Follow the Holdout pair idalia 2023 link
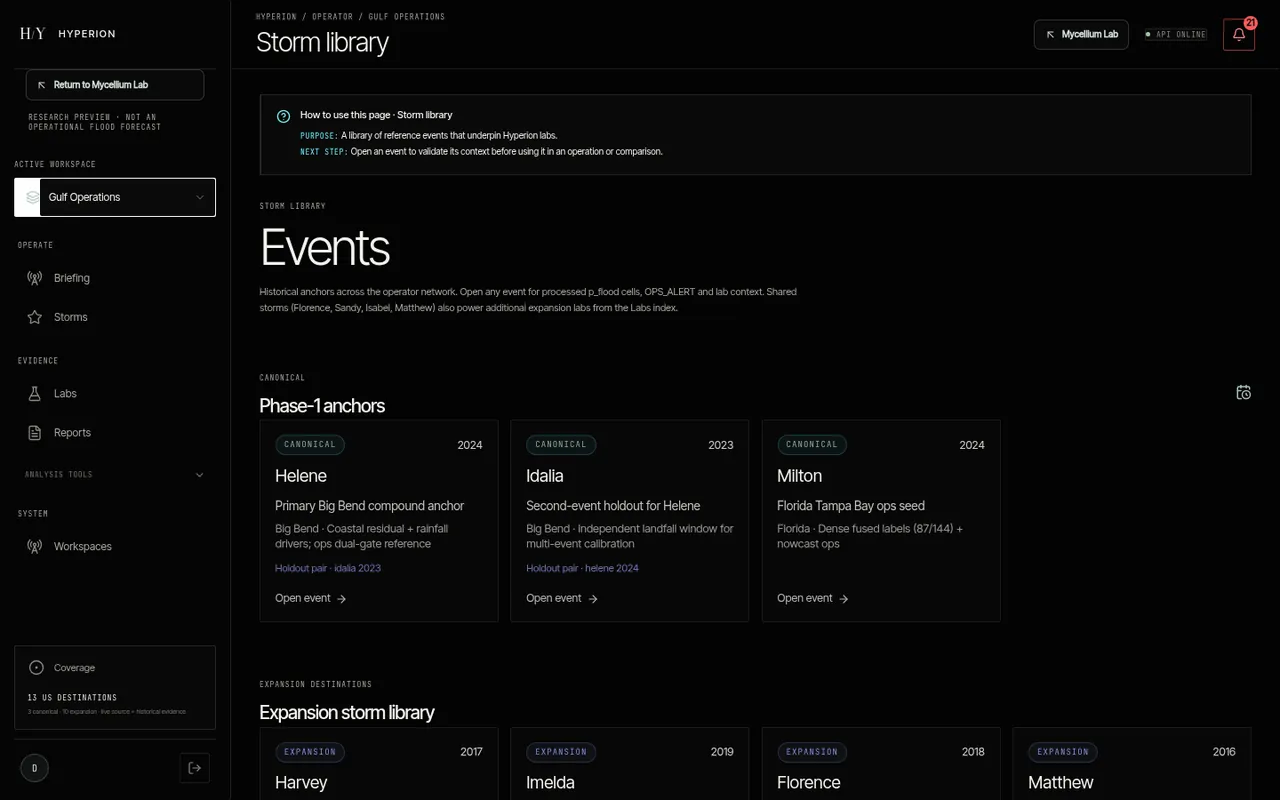This screenshot has width=1280, height=800. pyautogui.click(x=328, y=568)
